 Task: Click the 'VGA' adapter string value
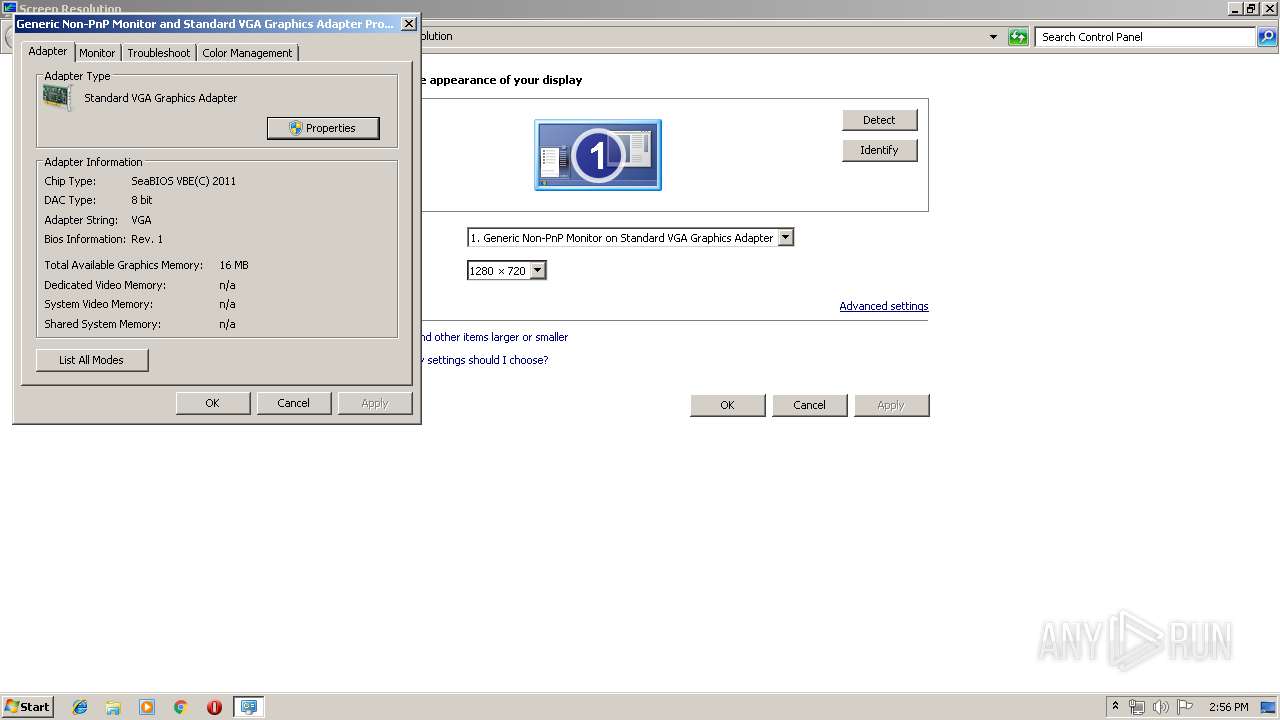point(141,220)
